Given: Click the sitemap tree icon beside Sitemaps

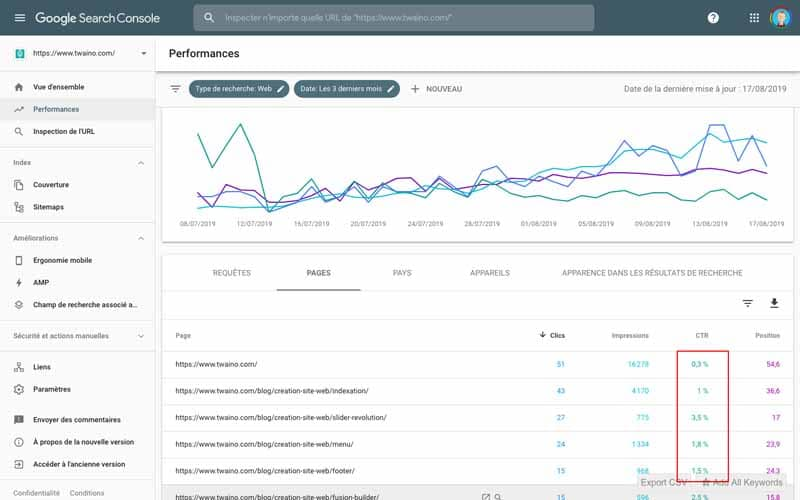Looking at the screenshot, I should coord(19,207).
